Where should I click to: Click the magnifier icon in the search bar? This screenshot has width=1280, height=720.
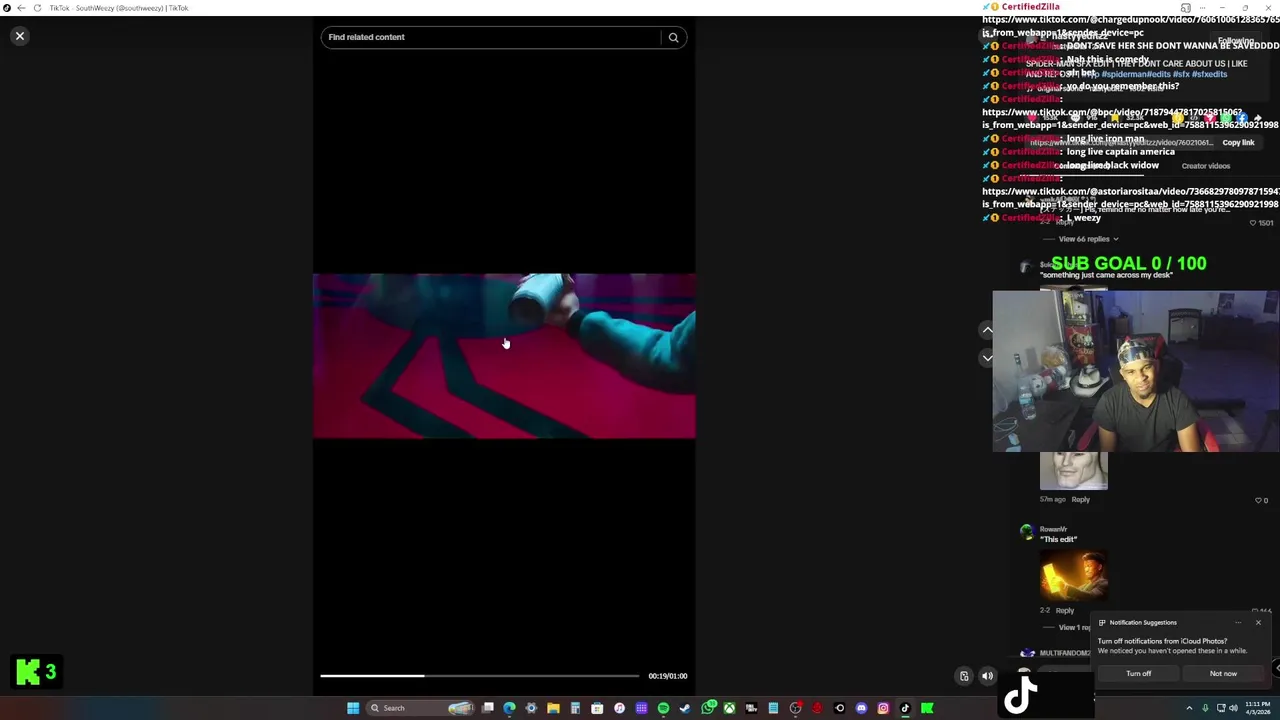[673, 37]
